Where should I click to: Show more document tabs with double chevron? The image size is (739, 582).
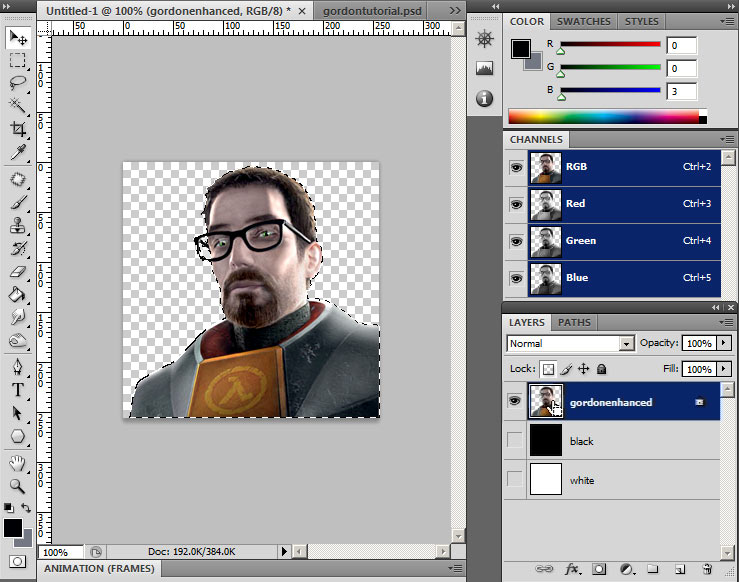click(x=455, y=10)
